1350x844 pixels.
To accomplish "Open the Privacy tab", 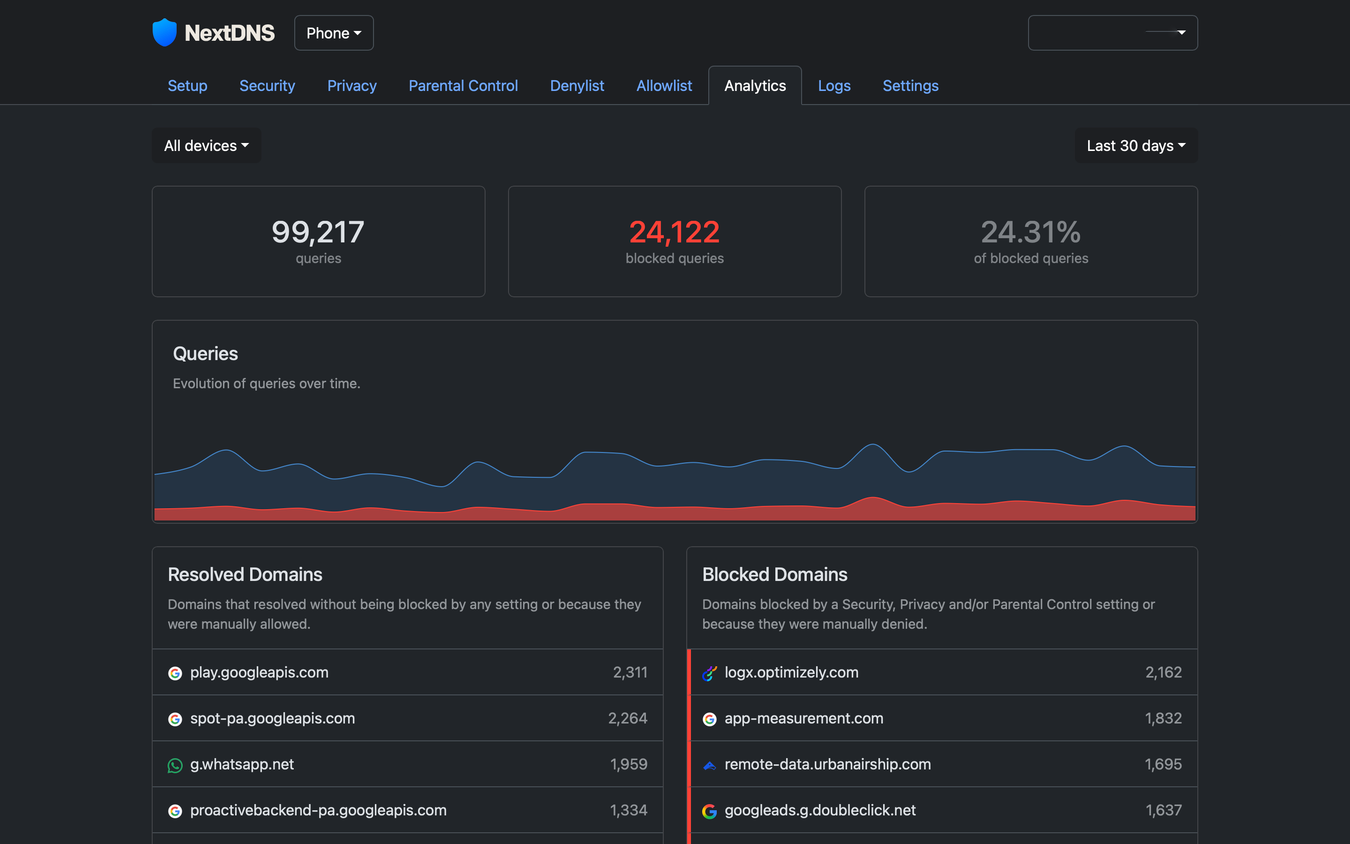I will [x=352, y=86].
